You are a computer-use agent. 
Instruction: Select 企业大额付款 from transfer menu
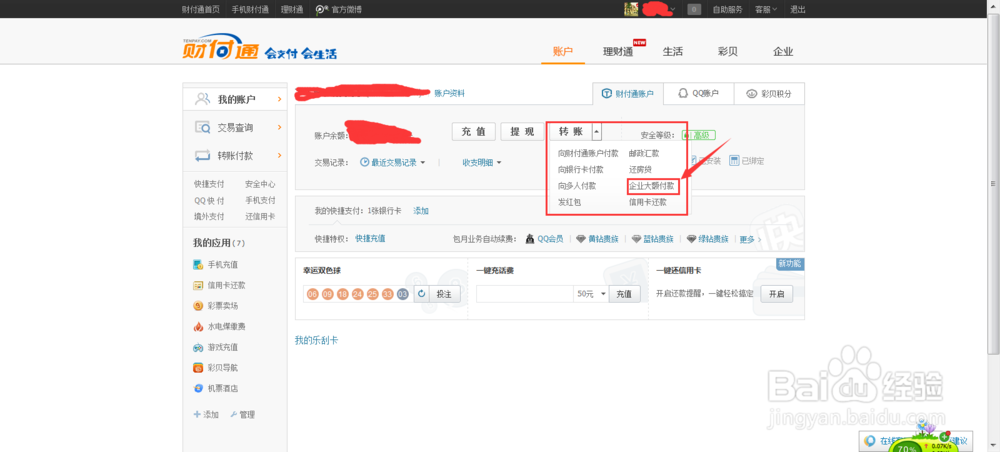652,186
